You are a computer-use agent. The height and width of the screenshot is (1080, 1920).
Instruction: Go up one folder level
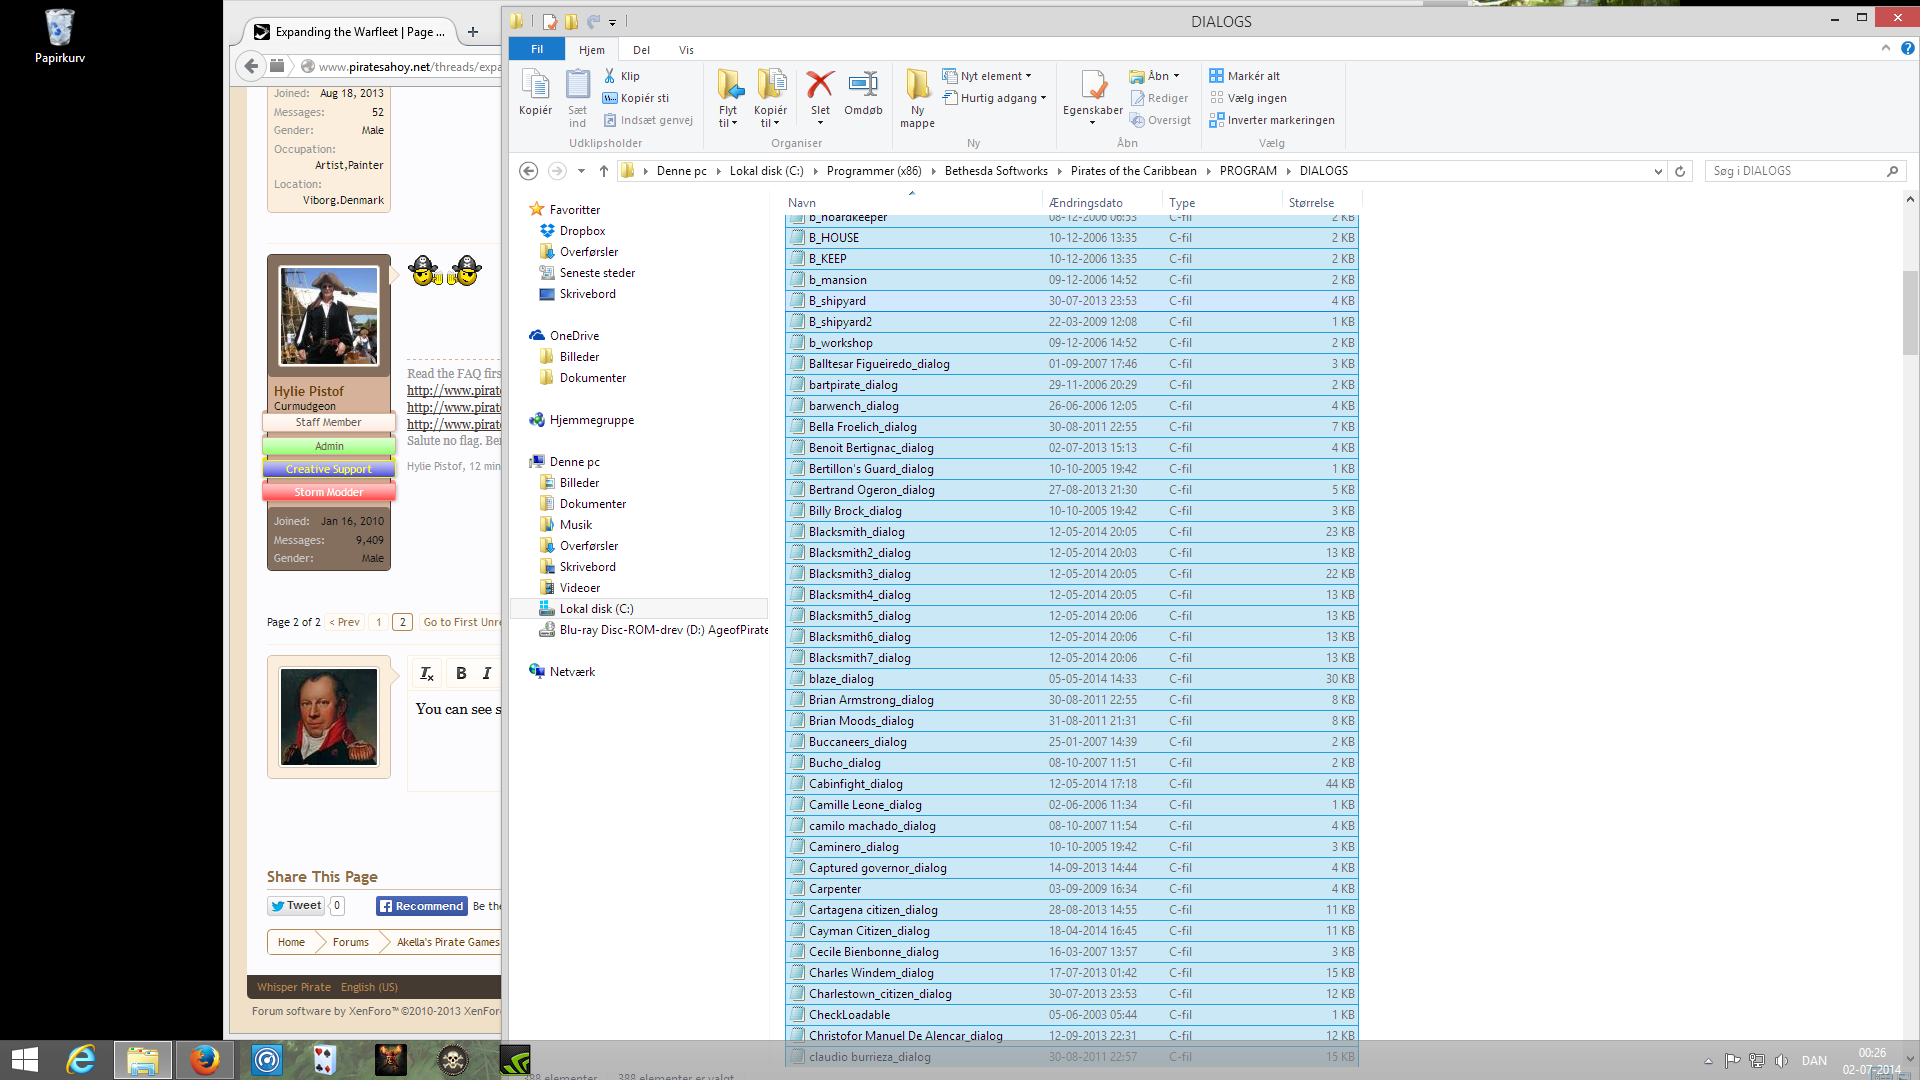(604, 171)
